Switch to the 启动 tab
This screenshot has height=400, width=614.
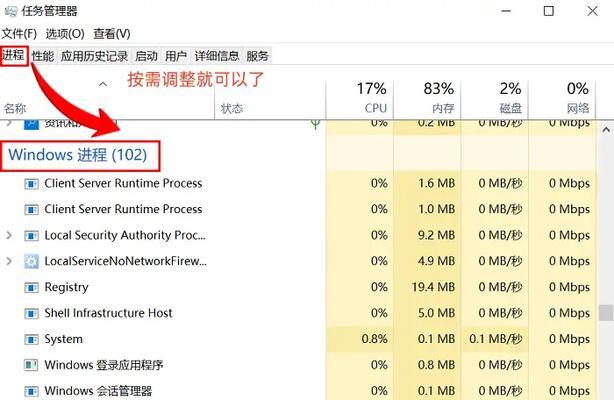click(146, 56)
